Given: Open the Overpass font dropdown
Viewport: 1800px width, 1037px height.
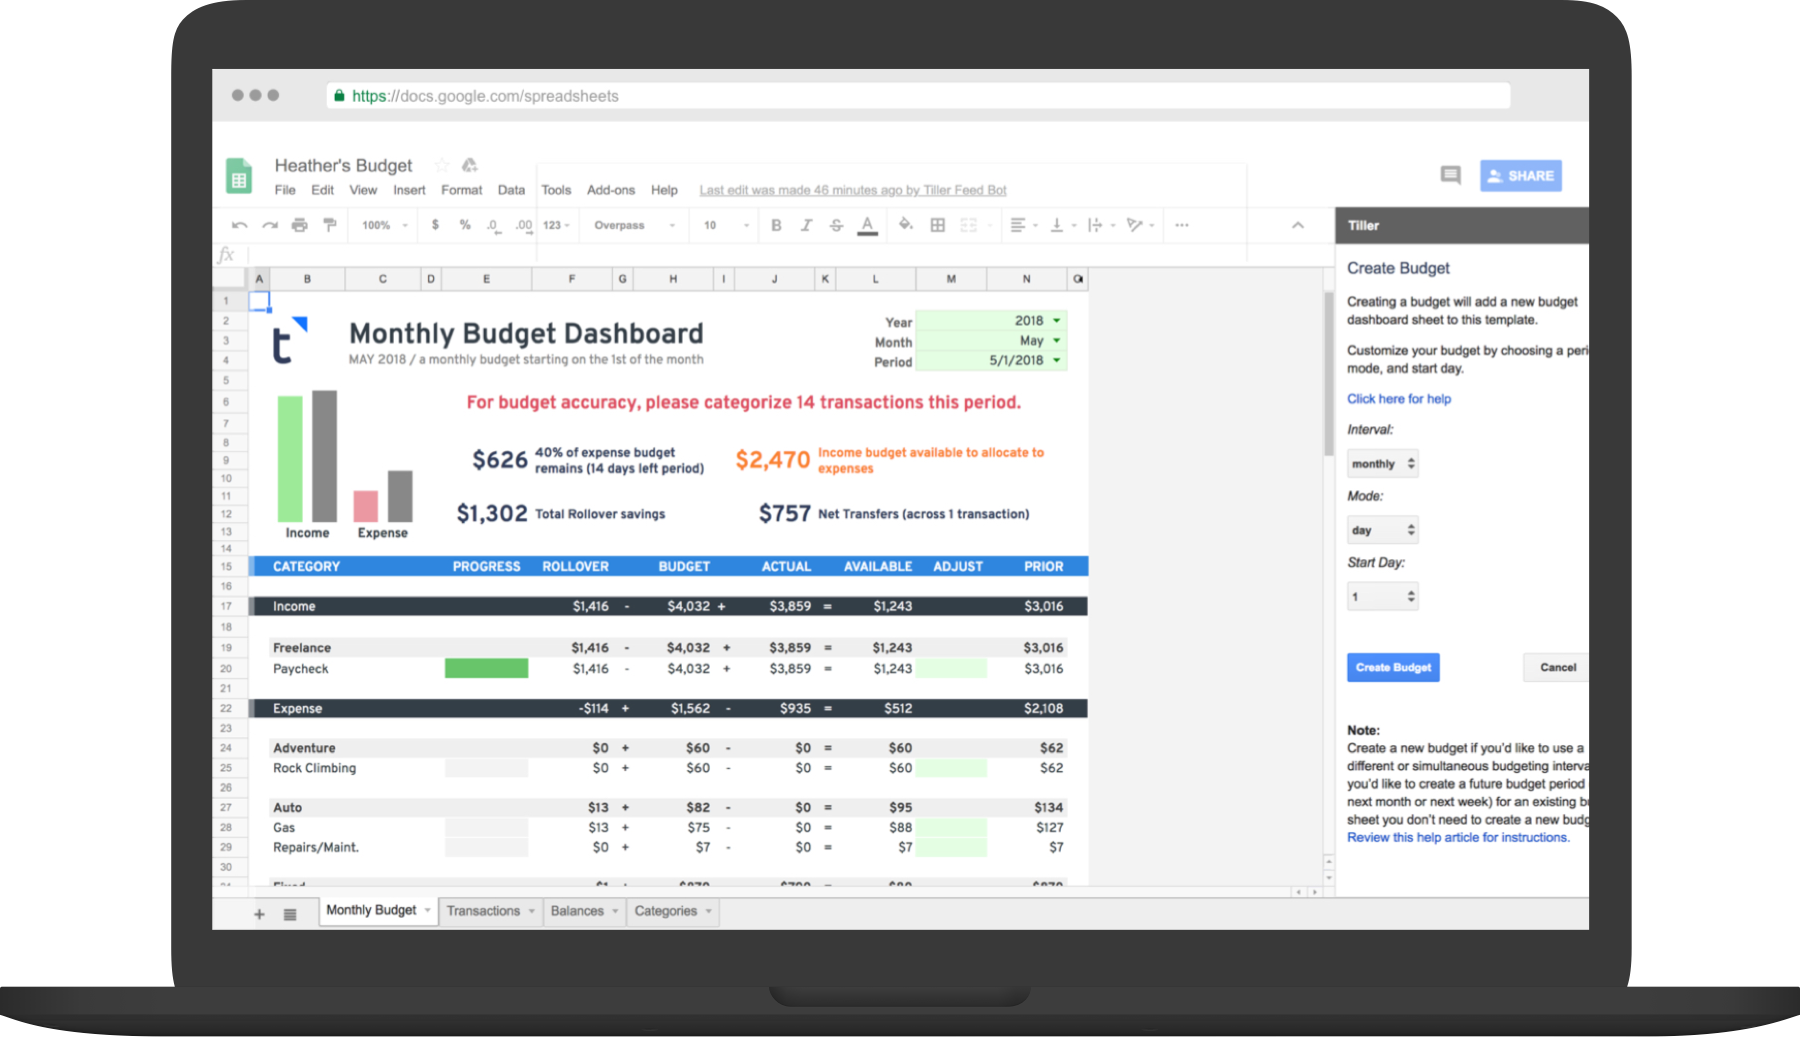Looking at the screenshot, I should click(634, 225).
